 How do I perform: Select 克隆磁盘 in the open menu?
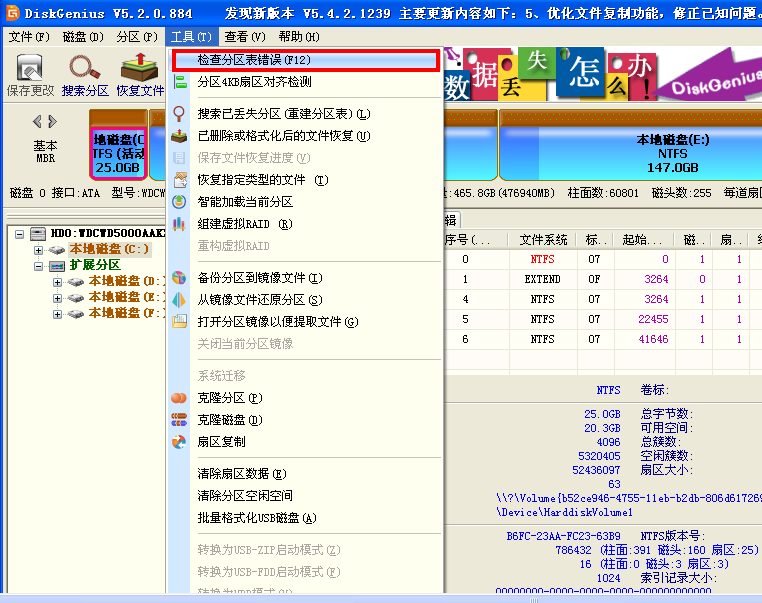tap(229, 420)
